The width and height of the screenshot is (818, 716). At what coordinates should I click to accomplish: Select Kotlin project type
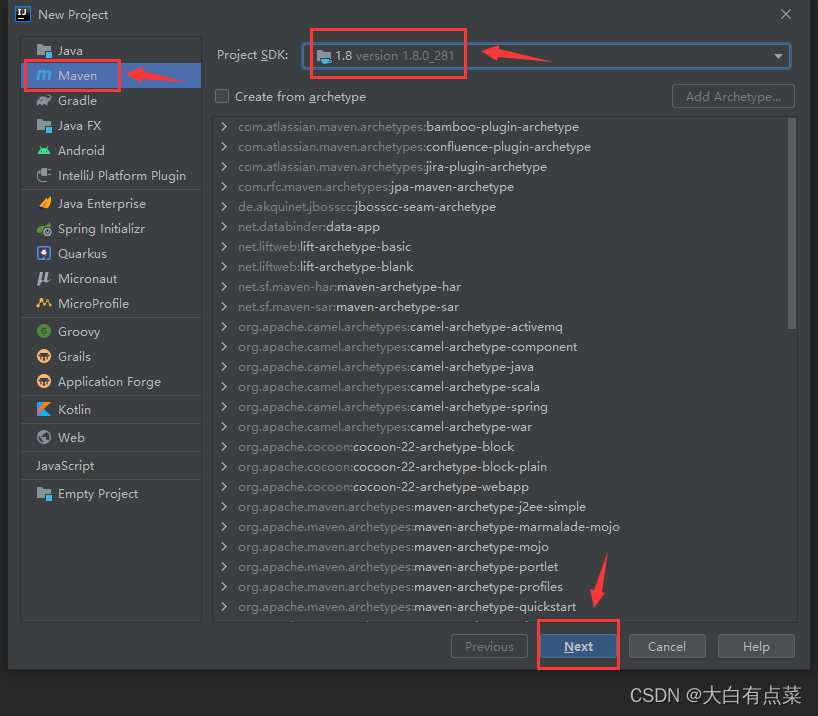point(111,409)
